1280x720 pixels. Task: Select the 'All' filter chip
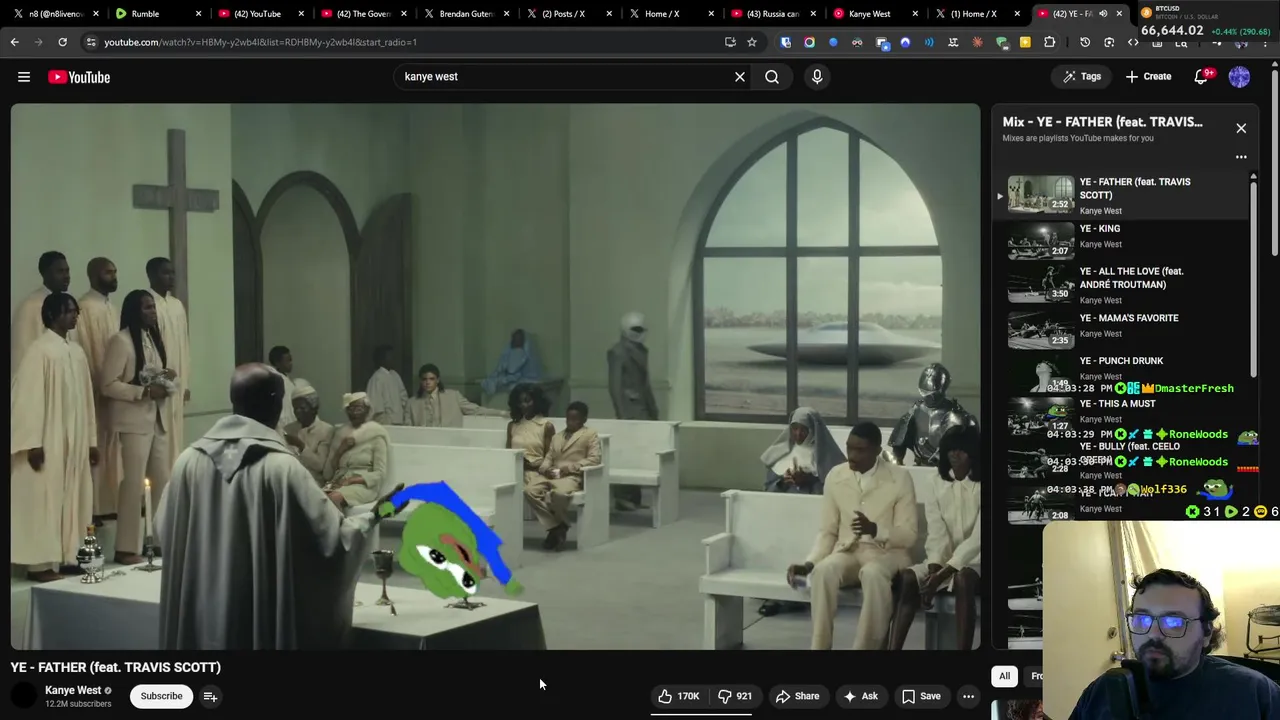1004,676
